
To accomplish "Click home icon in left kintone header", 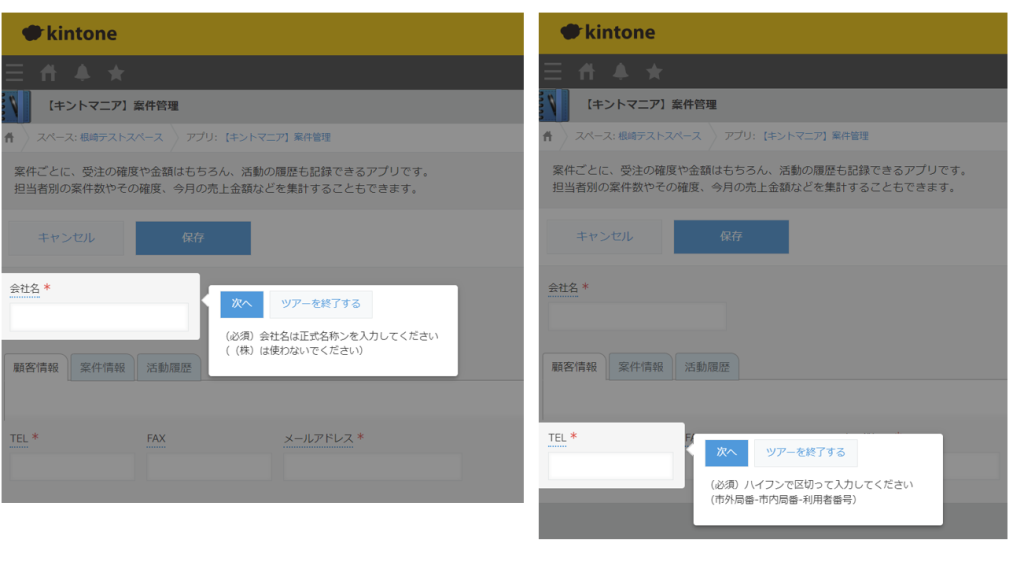I will point(48,72).
